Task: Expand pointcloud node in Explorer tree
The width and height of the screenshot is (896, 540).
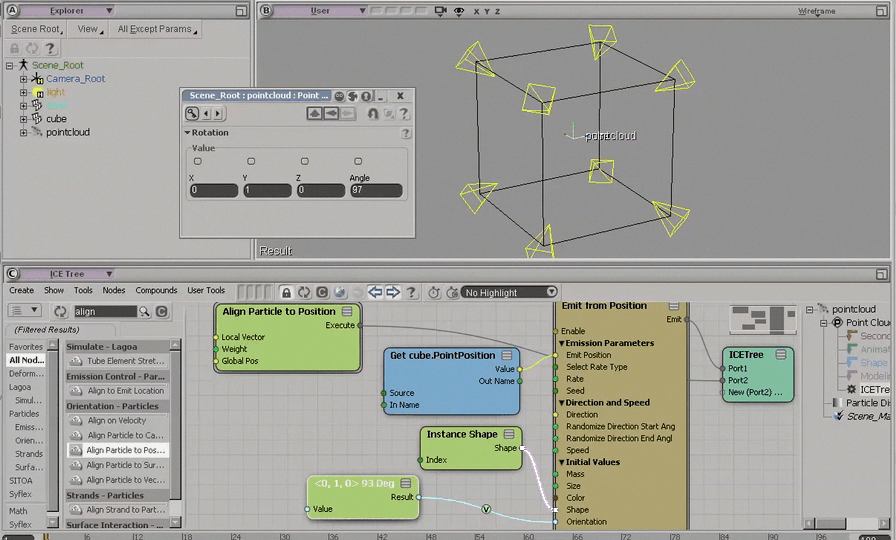Action: coord(23,133)
